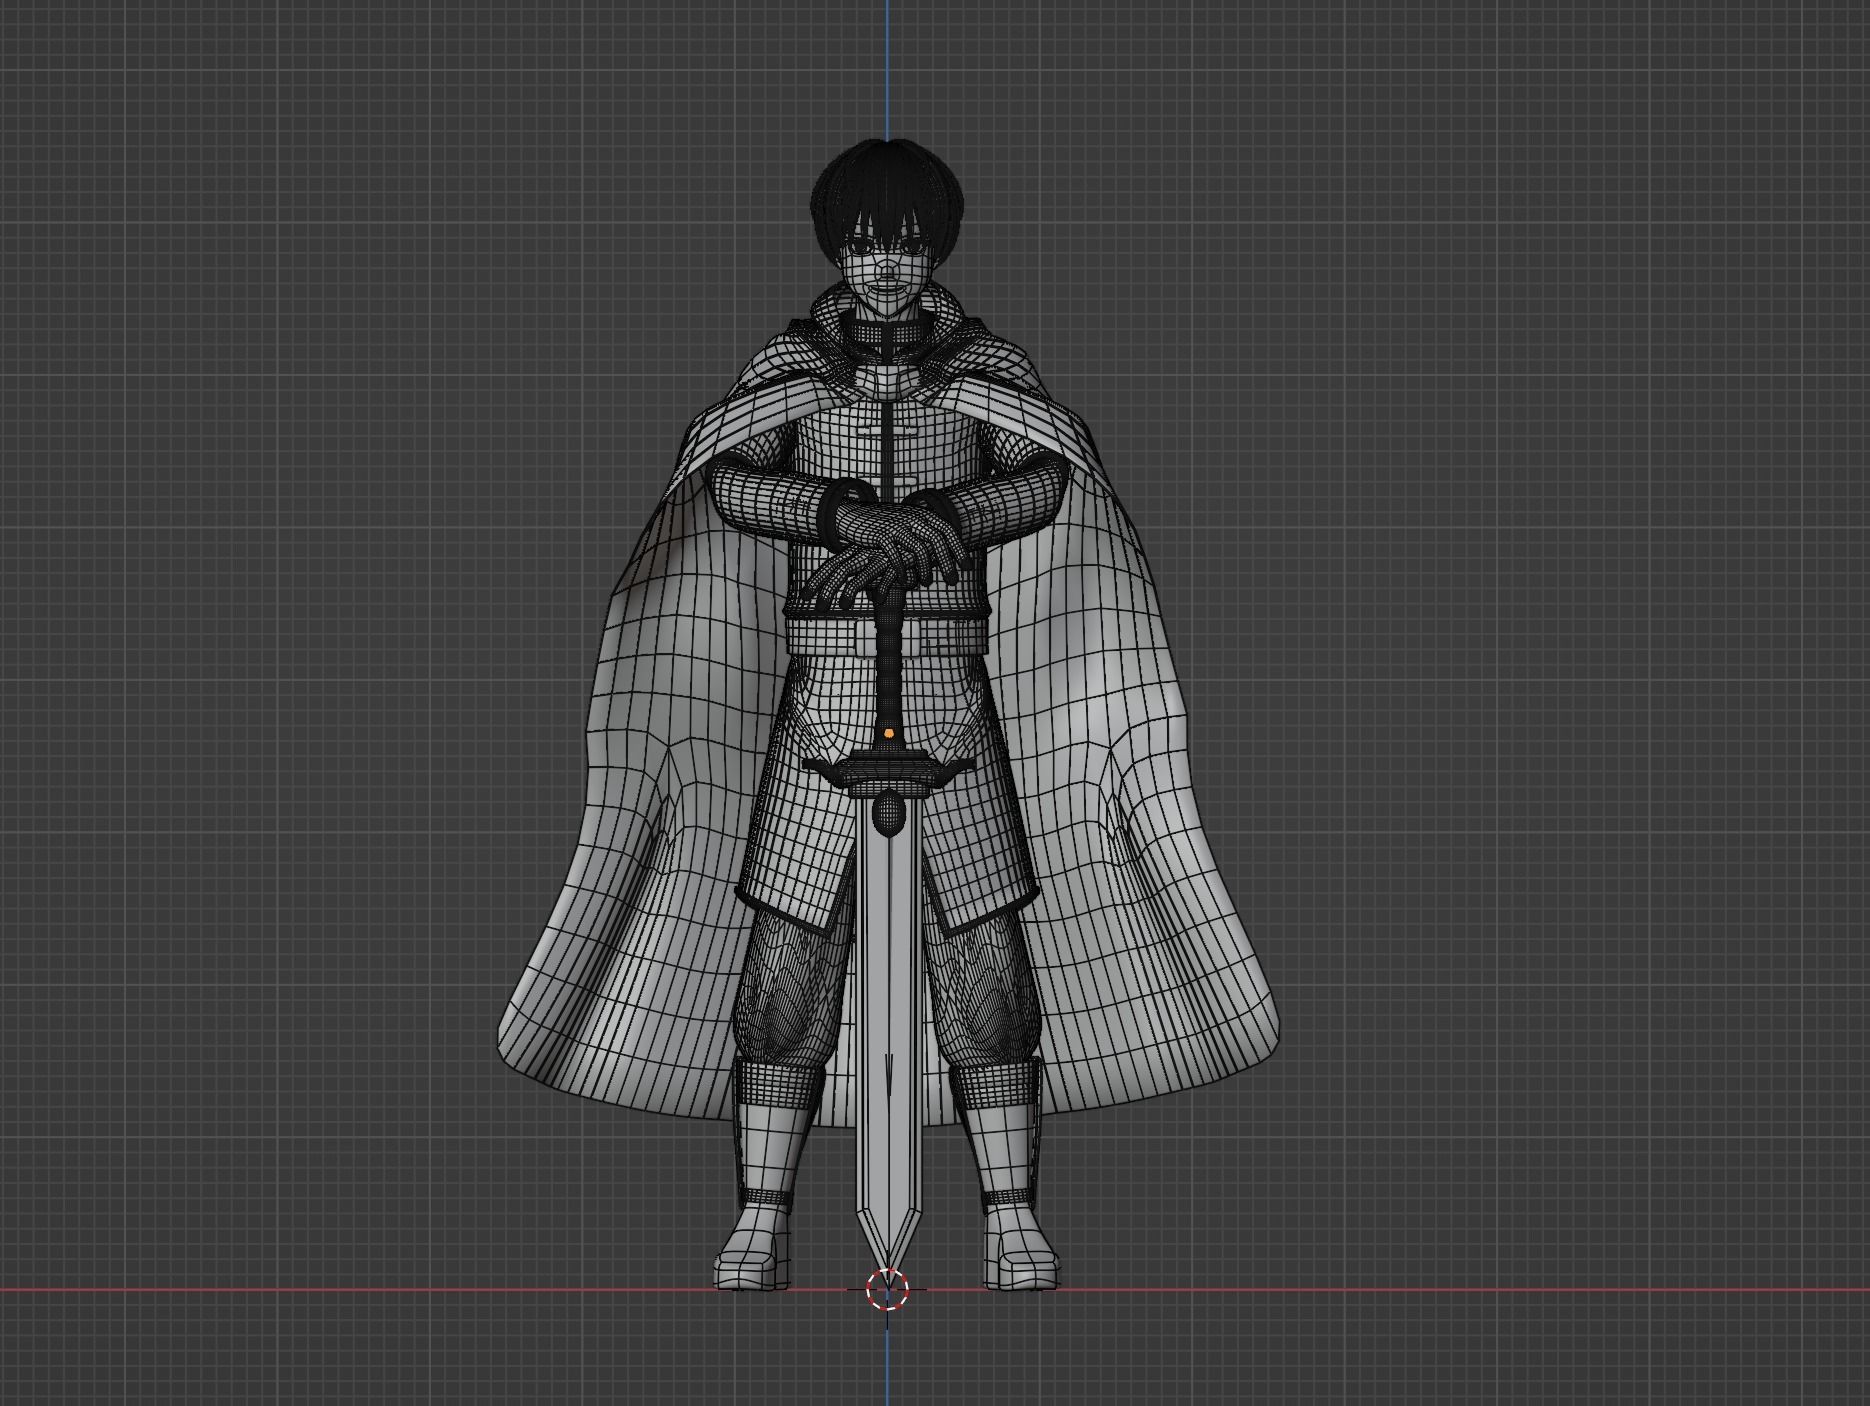Select the character's dark hair mesh

tap(886, 193)
